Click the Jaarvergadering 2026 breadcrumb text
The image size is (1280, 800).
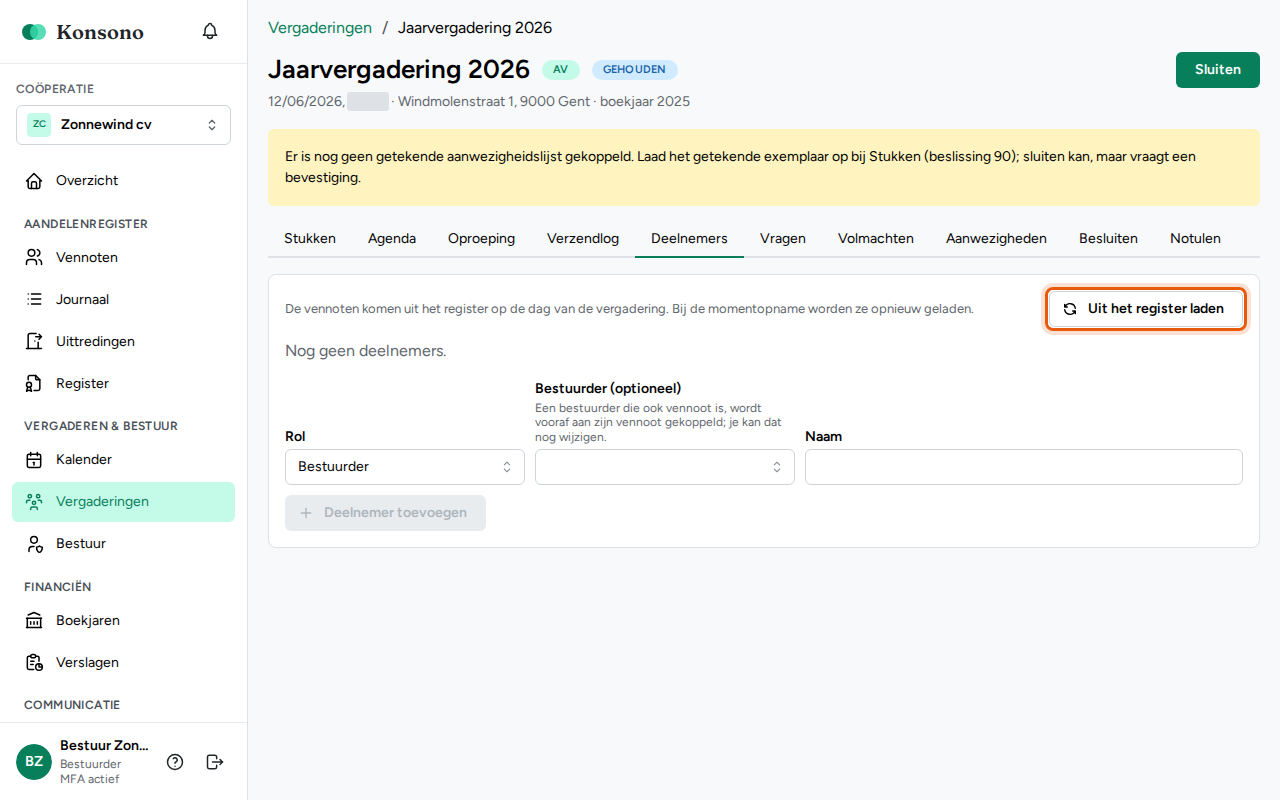pyautogui.click(x=475, y=28)
